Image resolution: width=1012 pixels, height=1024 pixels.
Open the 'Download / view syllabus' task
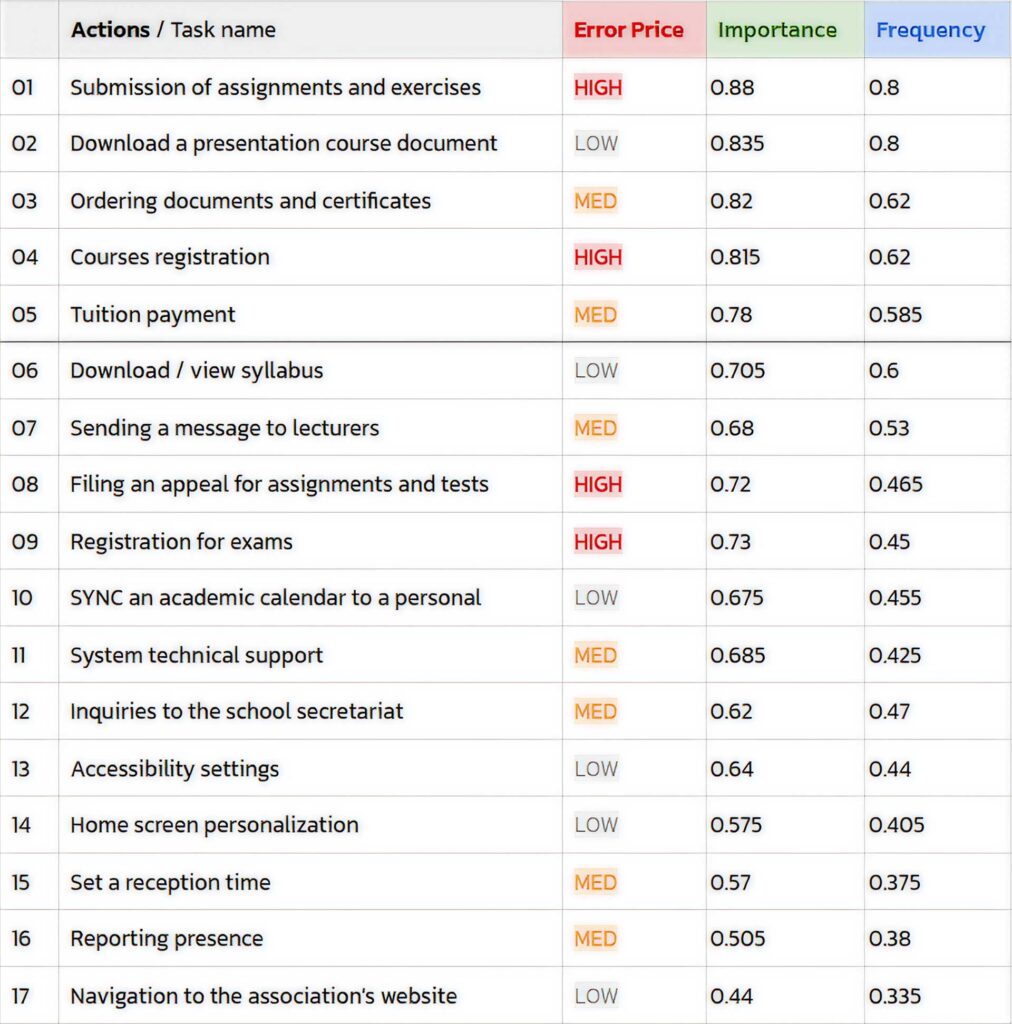(197, 370)
